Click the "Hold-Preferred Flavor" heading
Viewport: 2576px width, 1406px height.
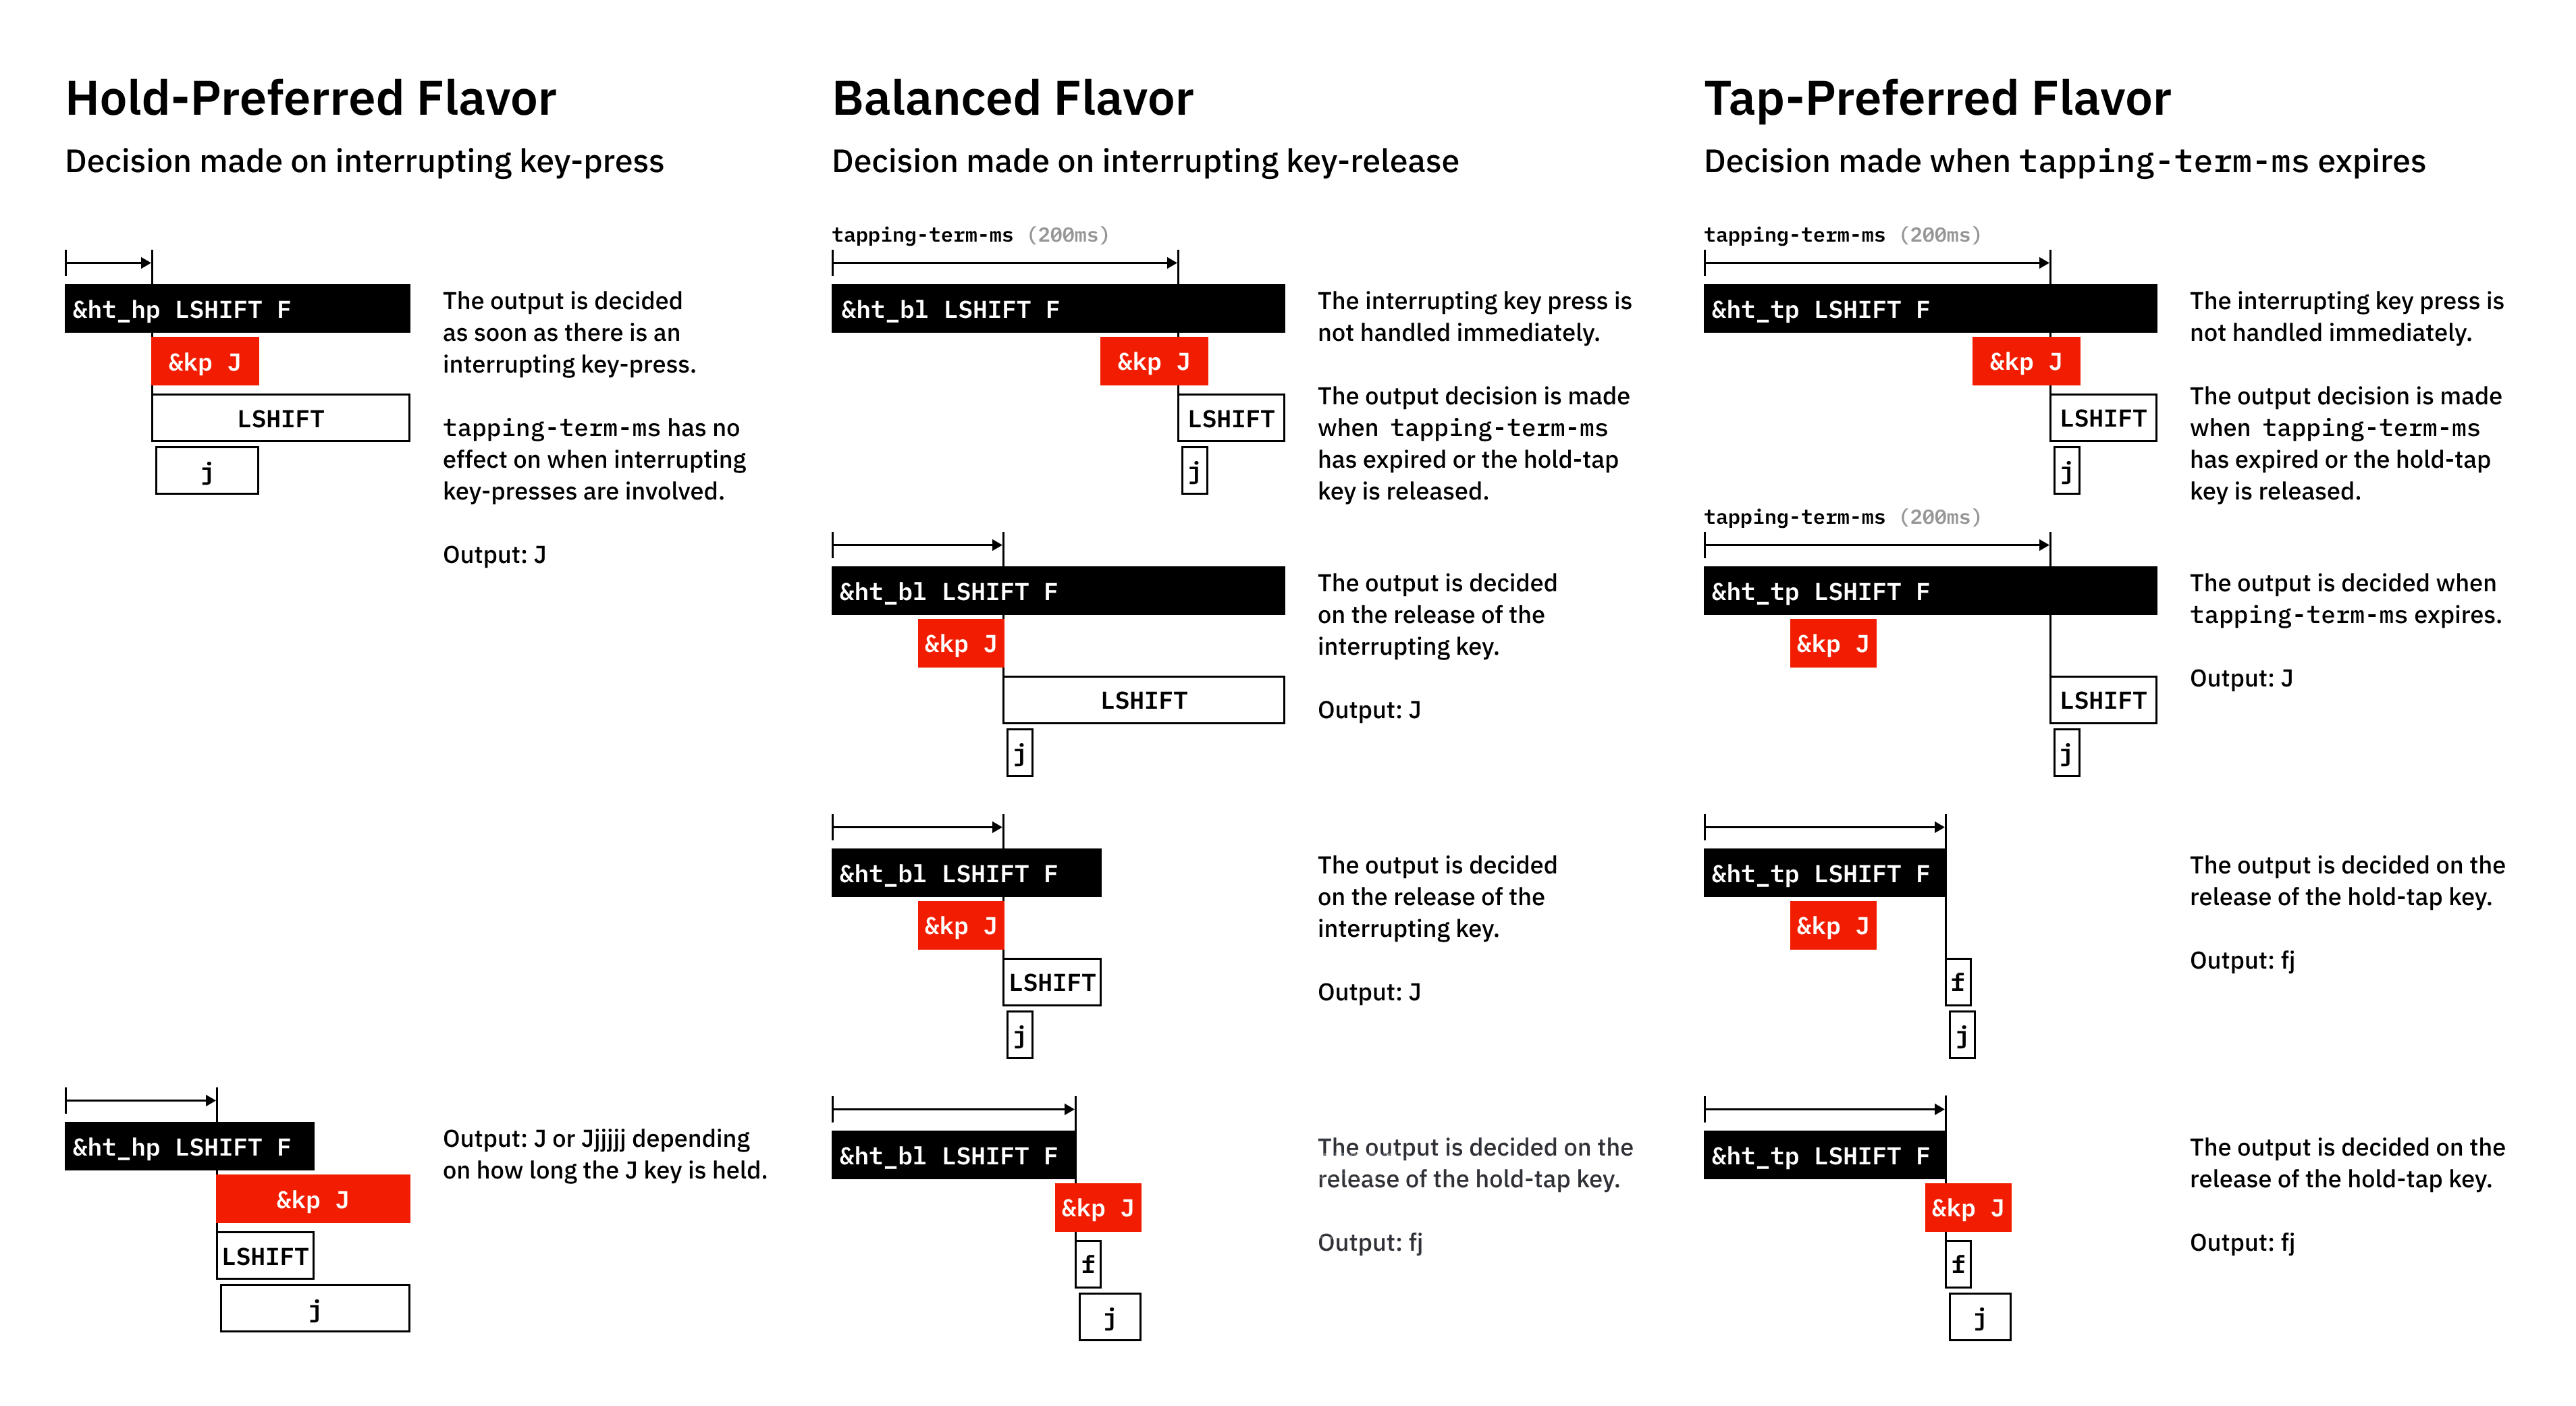click(x=310, y=99)
